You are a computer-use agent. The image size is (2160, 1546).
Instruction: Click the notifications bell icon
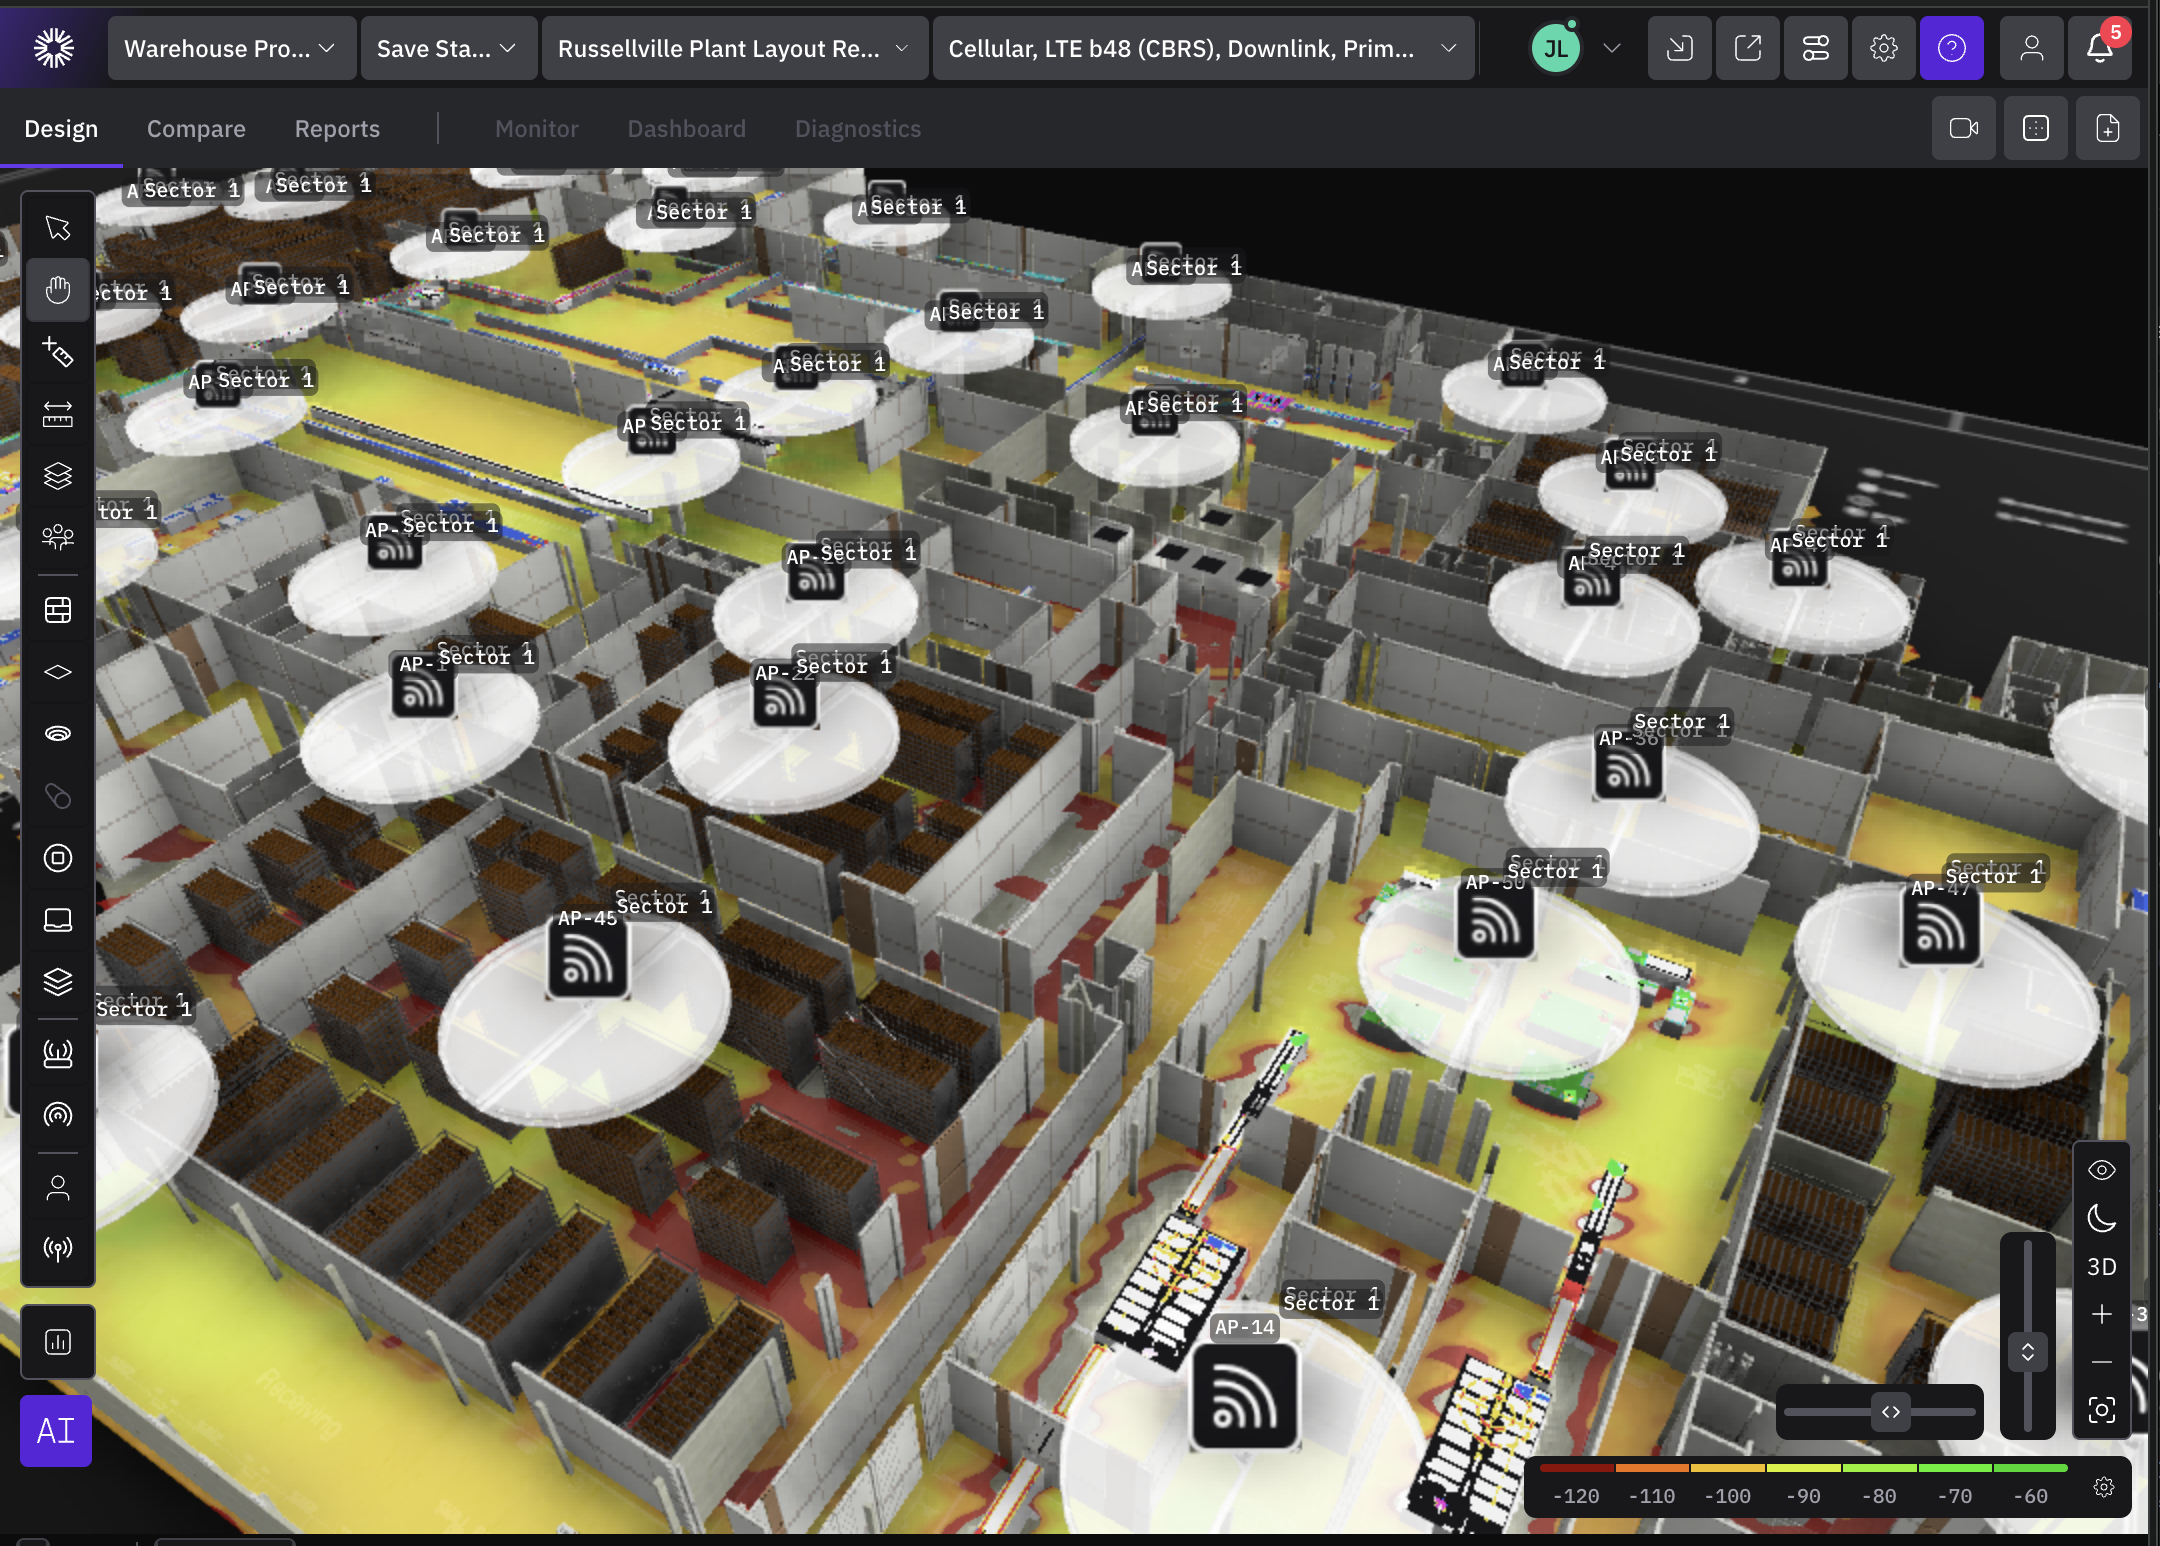2099,48
